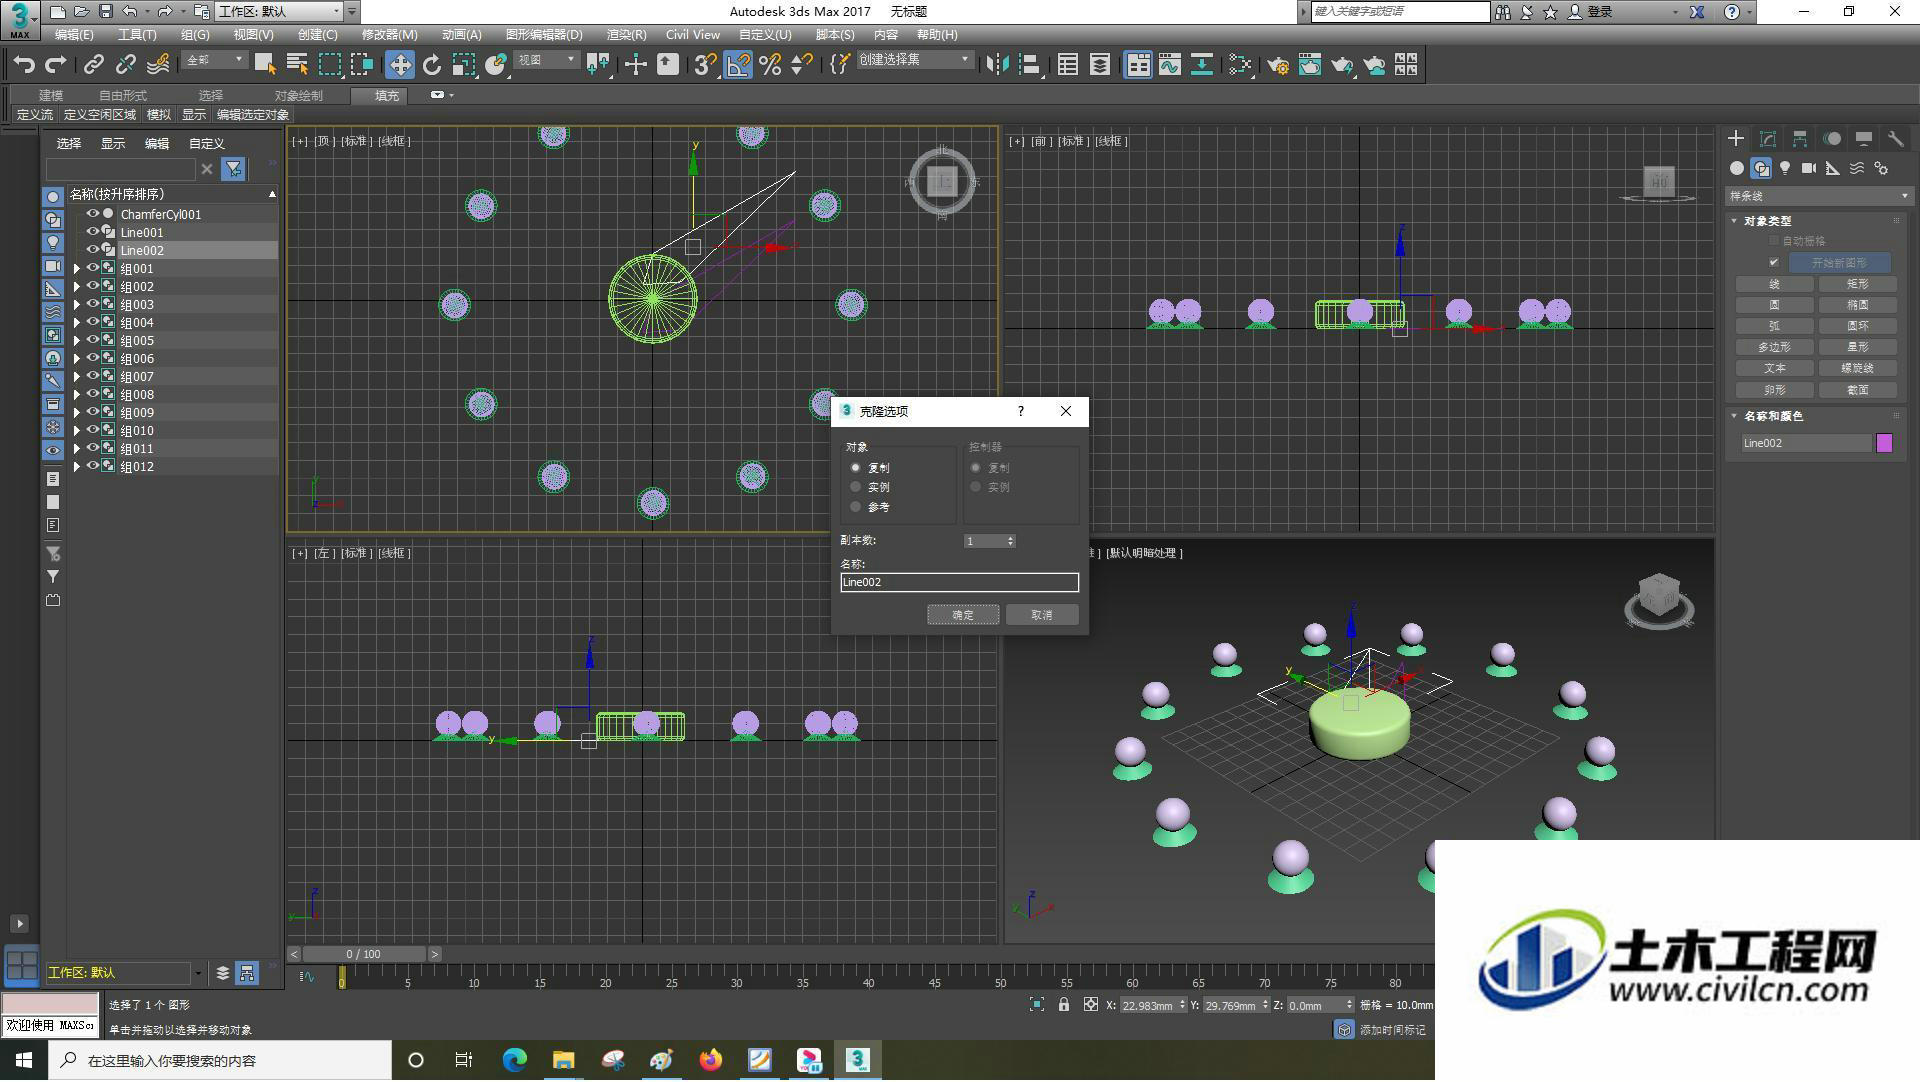Click the Mirror tool icon
1920x1082 pixels.
click(x=997, y=65)
